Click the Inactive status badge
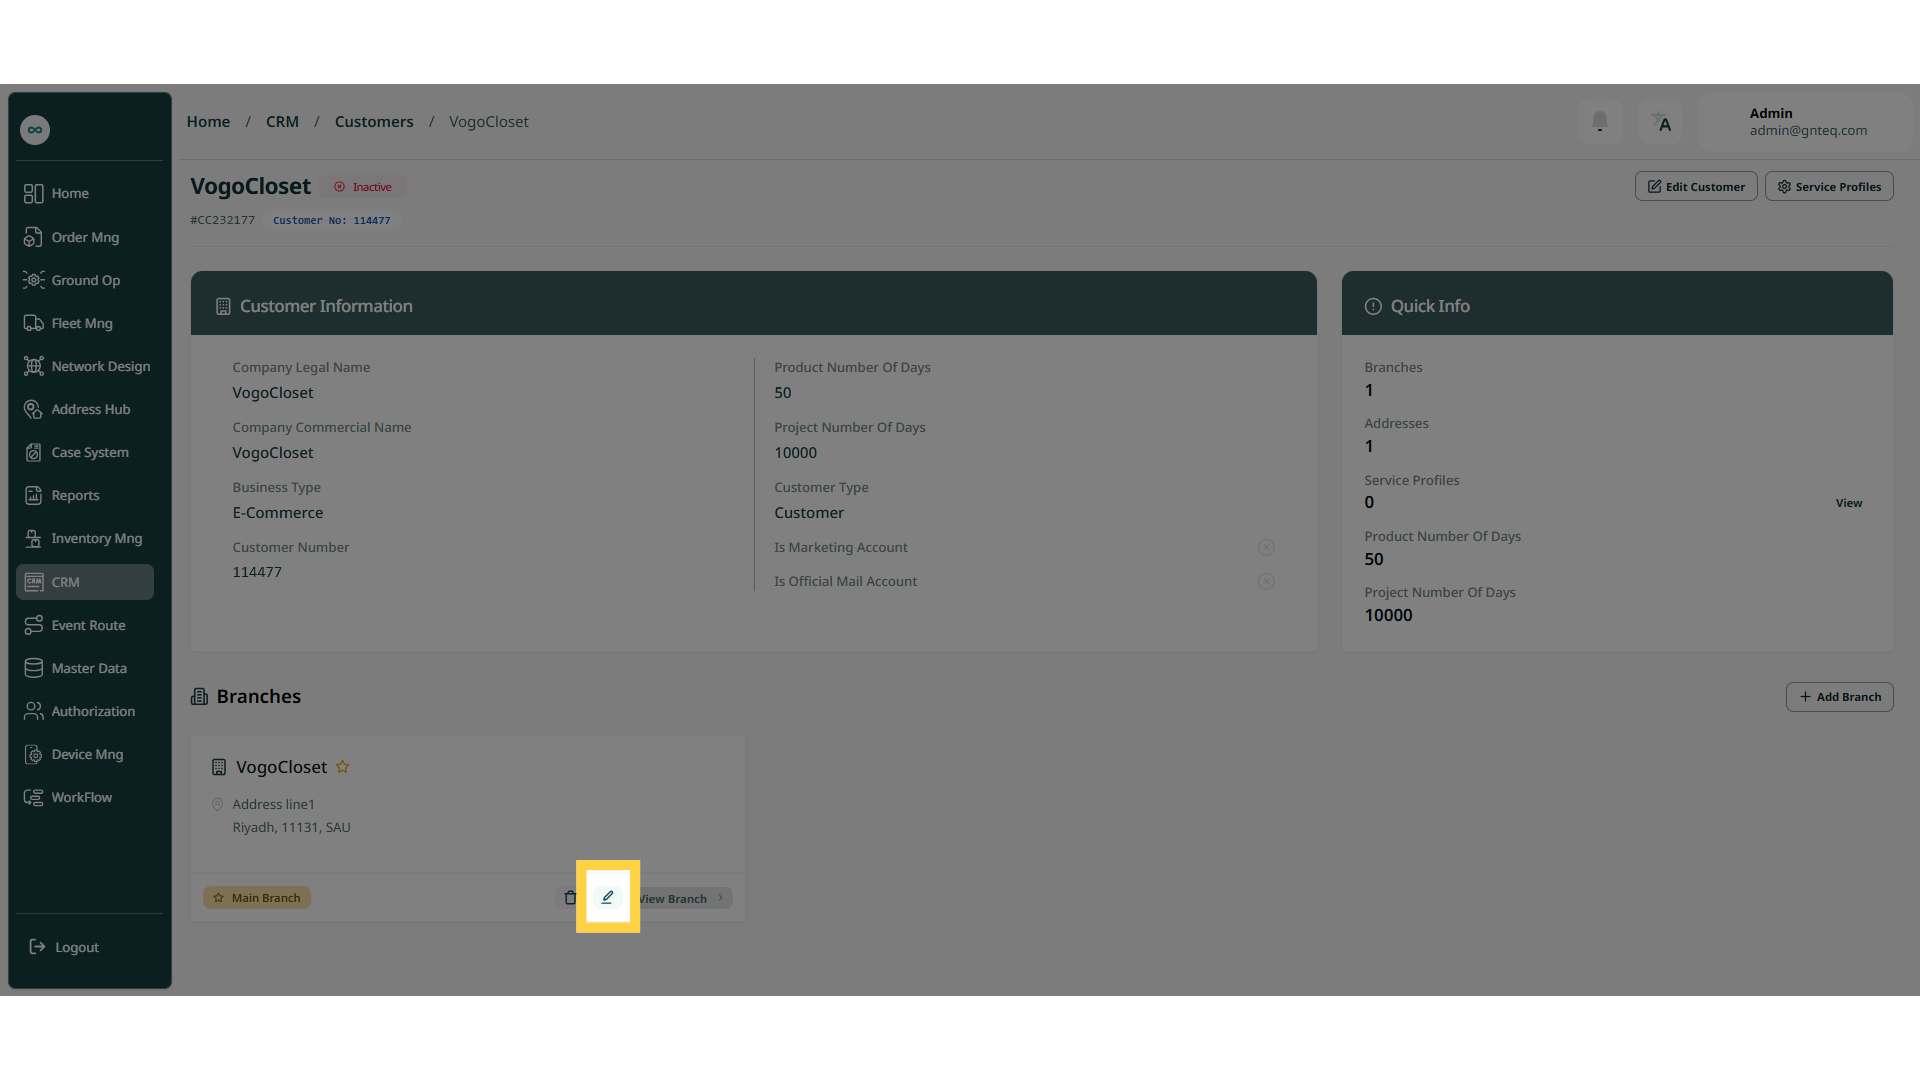 [x=363, y=187]
